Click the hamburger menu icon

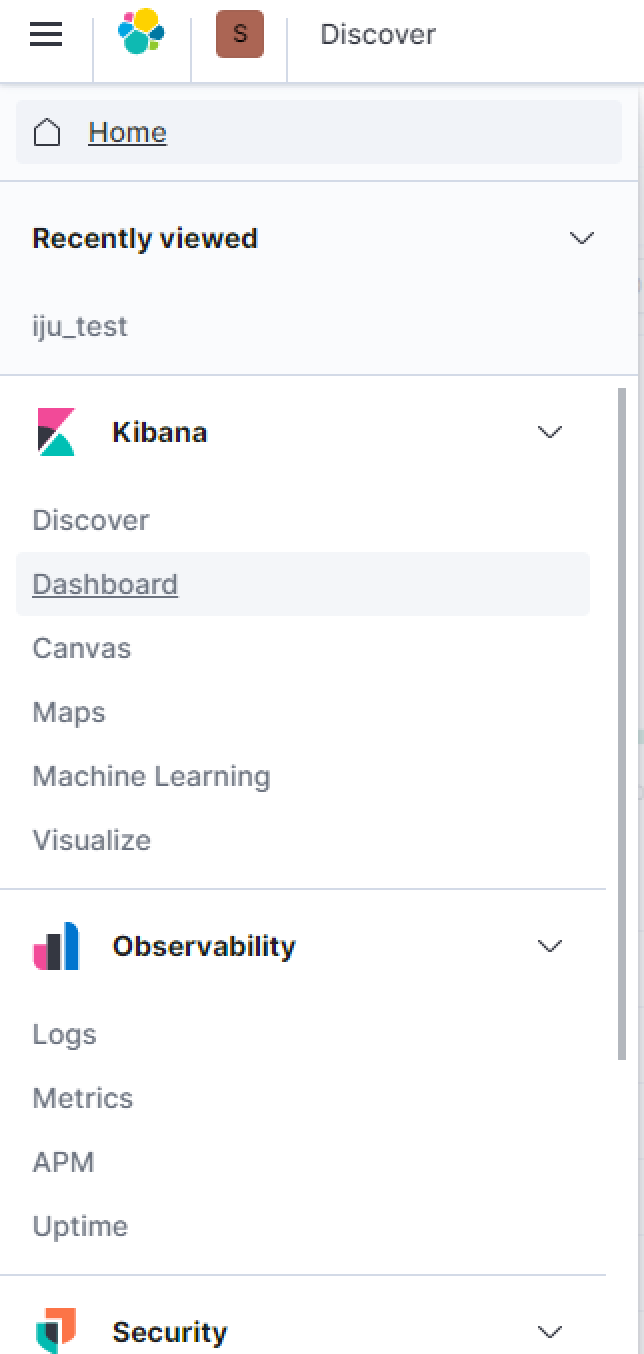coord(46,35)
